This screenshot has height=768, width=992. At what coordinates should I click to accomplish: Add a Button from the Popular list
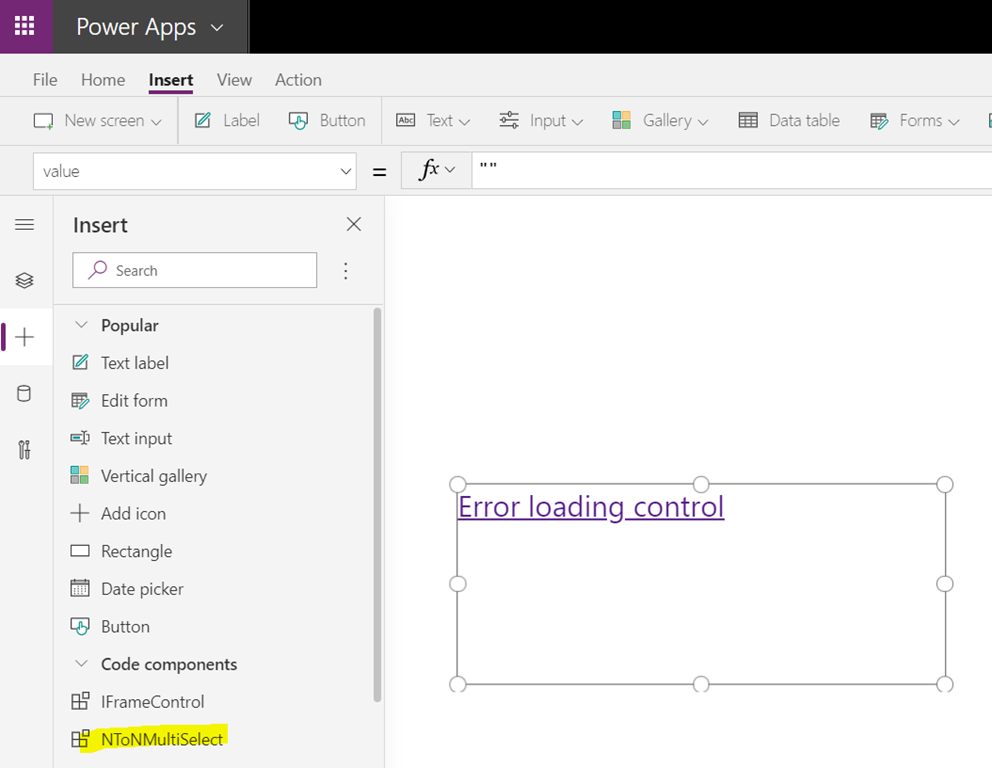125,627
